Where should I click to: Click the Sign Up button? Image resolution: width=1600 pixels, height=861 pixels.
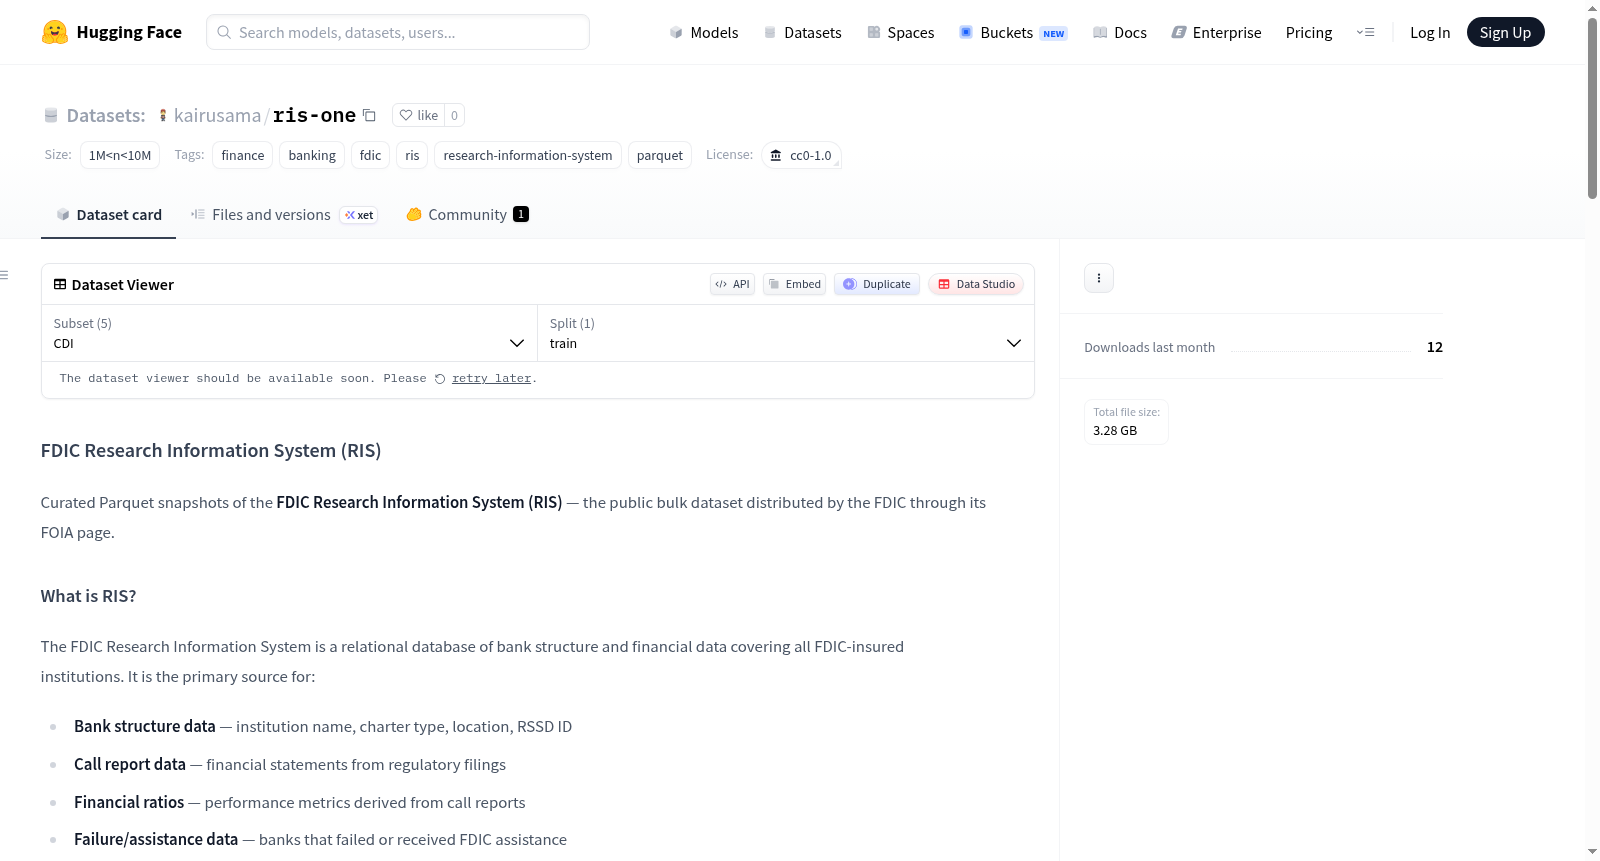[1505, 32]
